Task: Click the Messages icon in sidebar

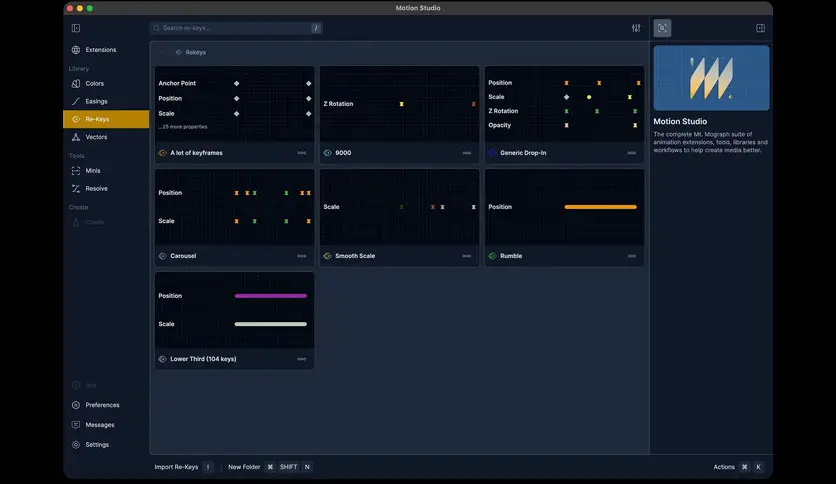Action: point(76,425)
